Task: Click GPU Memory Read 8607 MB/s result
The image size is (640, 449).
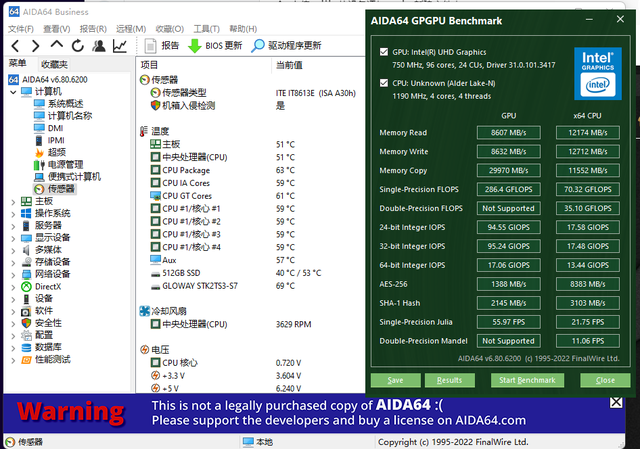Action: 509,133
